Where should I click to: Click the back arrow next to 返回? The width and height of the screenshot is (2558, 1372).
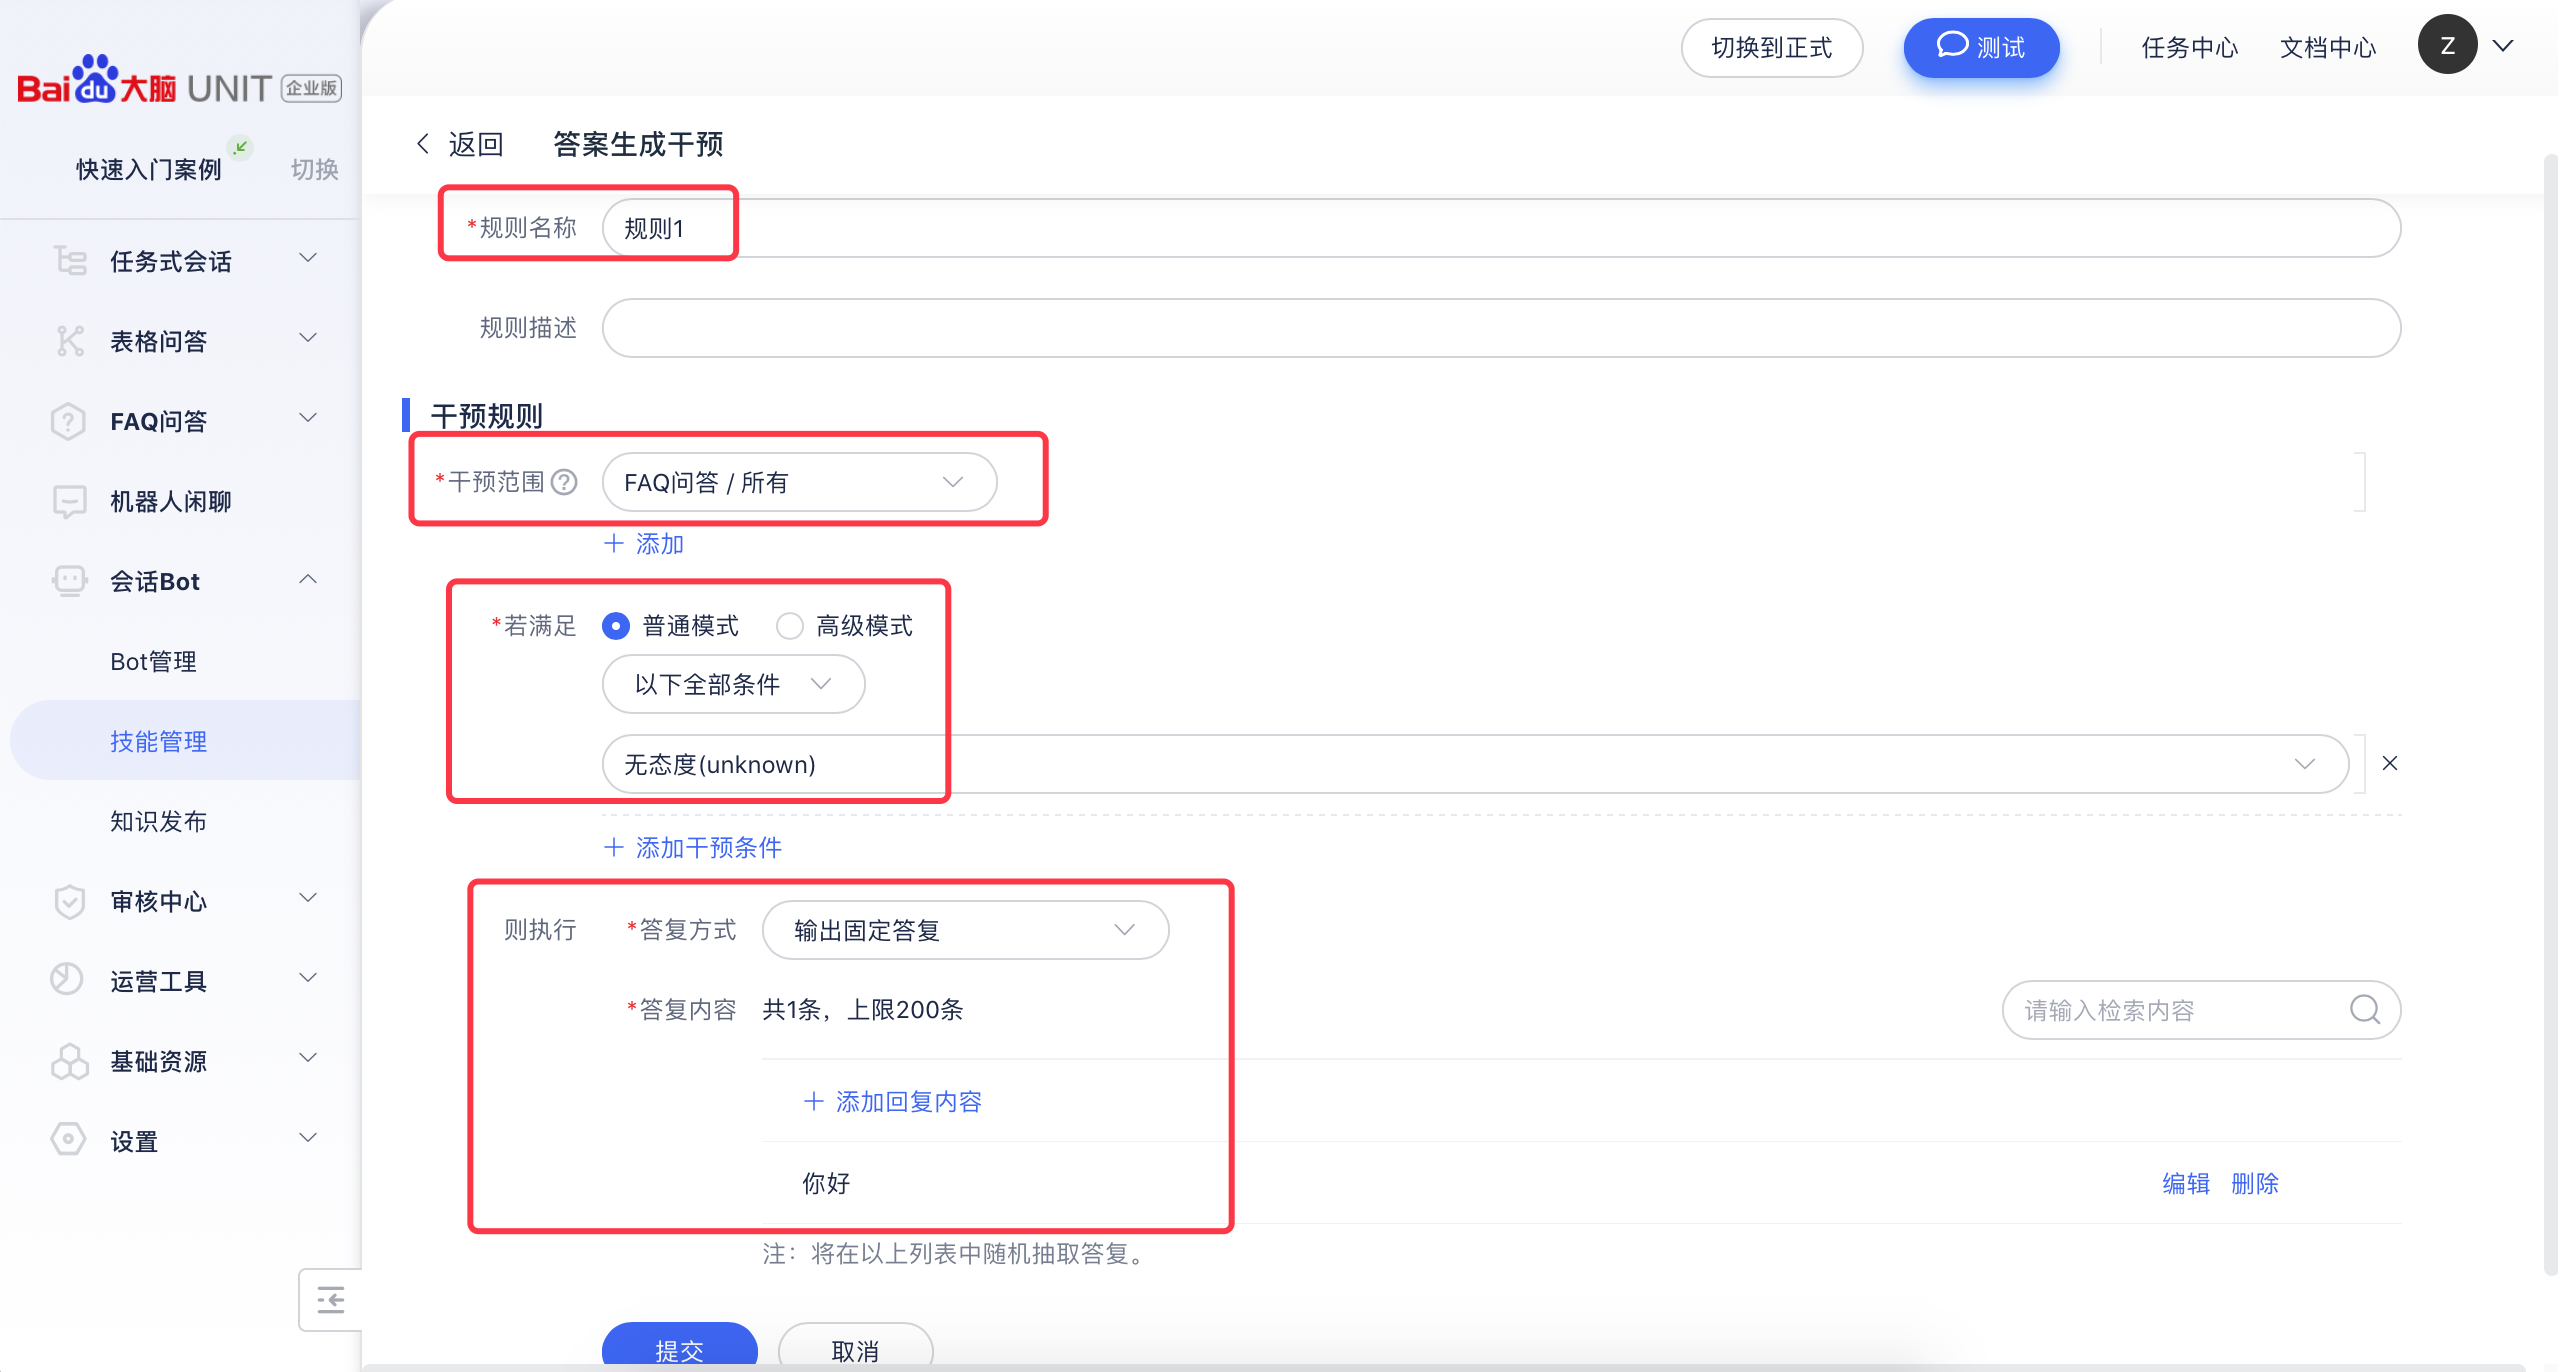[x=423, y=144]
